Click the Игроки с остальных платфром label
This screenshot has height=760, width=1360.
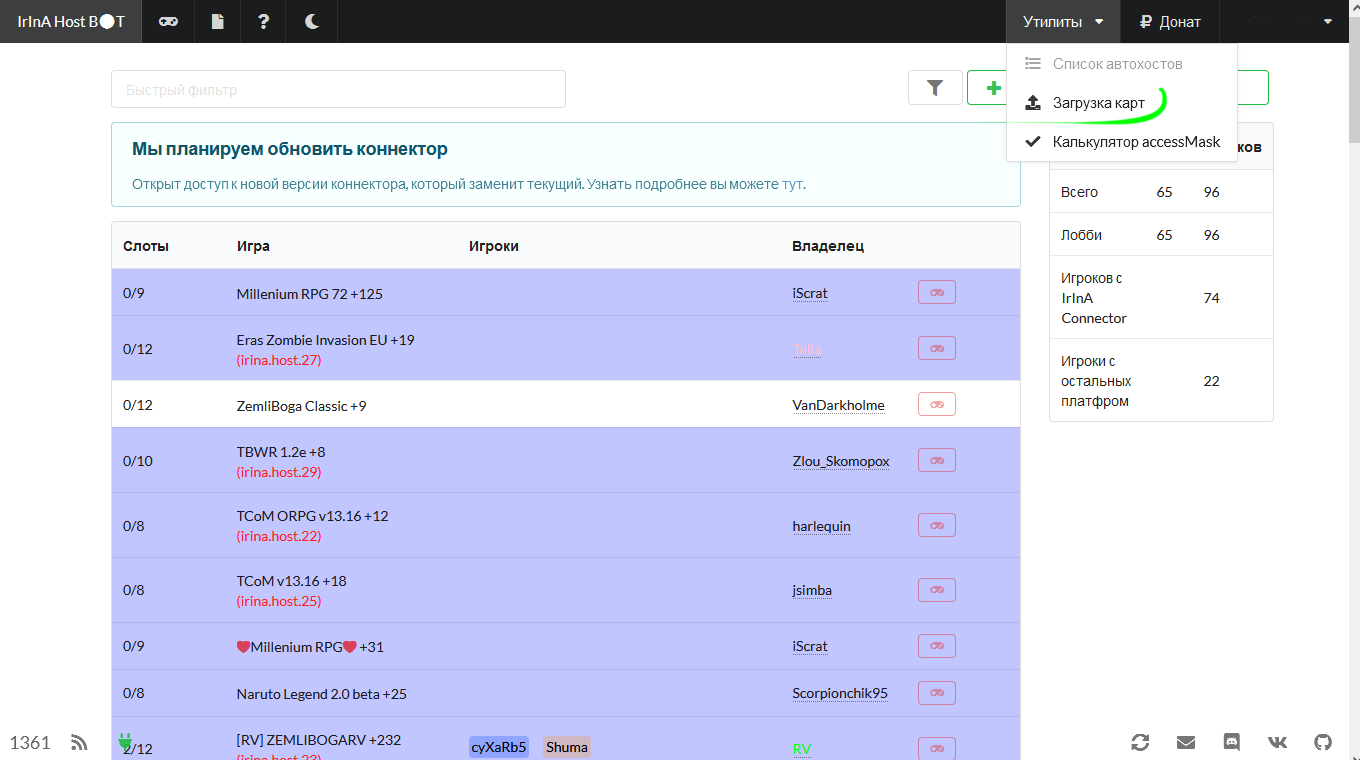(1096, 381)
